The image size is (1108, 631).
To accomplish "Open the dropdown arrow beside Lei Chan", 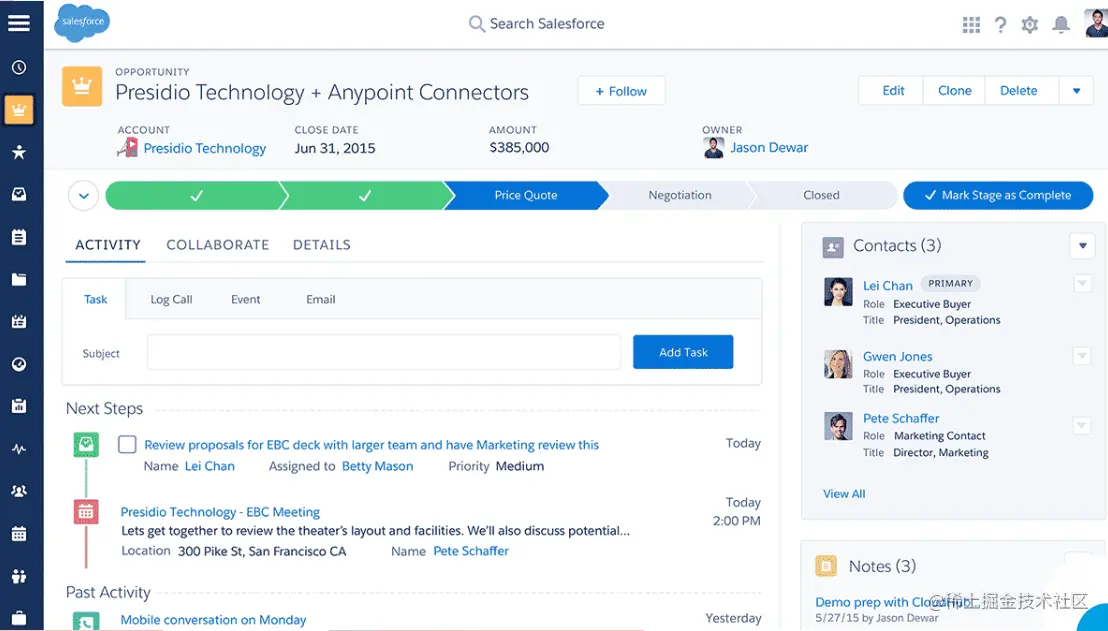I will (x=1082, y=284).
